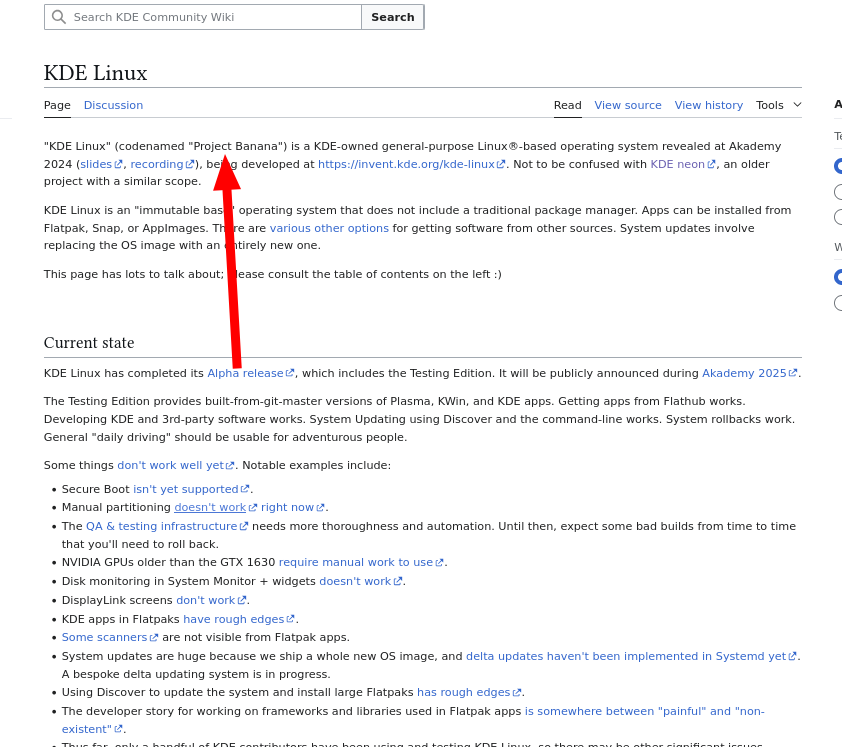
Task: Open the Alpha release link
Action: 251,373
